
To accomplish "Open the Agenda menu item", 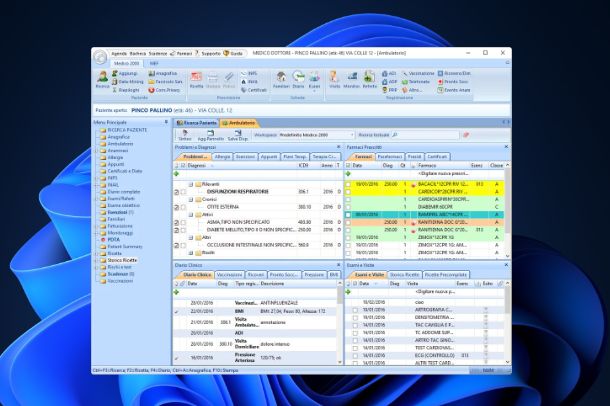I will pyautogui.click(x=119, y=54).
